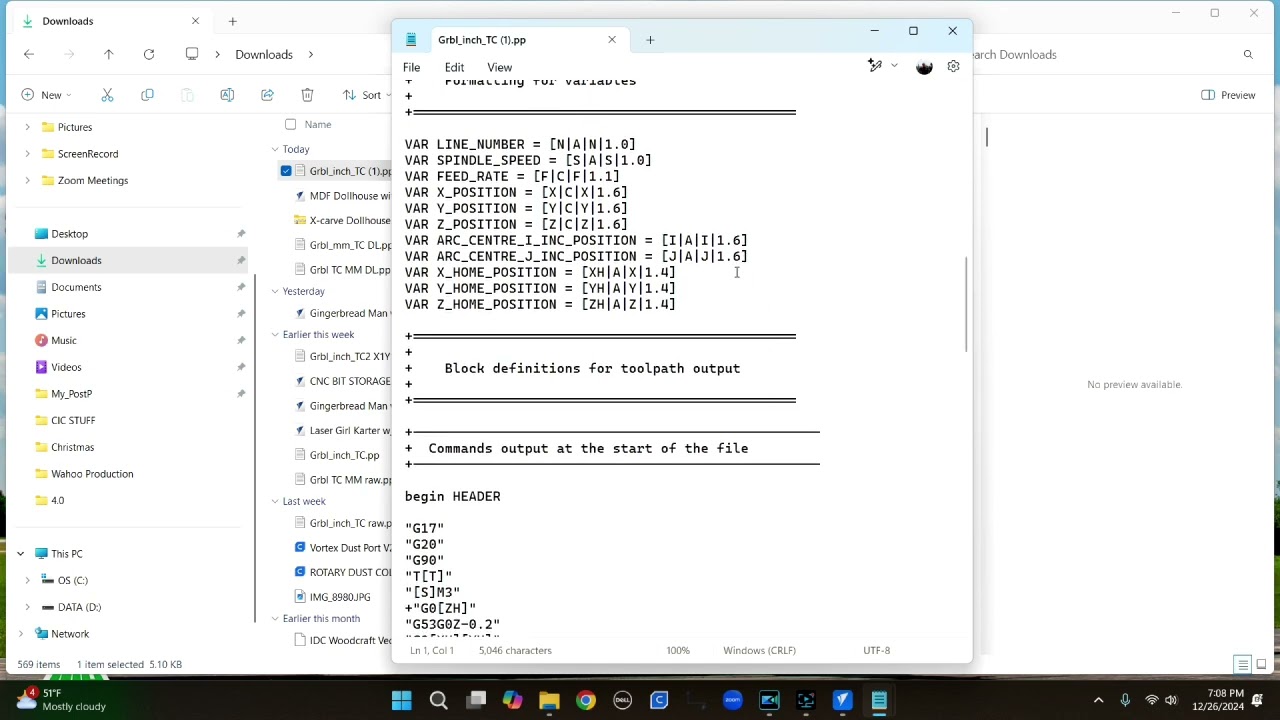This screenshot has width=1280, height=720.
Task: Click the UTF-8 encoding indicator
Action: [876, 650]
